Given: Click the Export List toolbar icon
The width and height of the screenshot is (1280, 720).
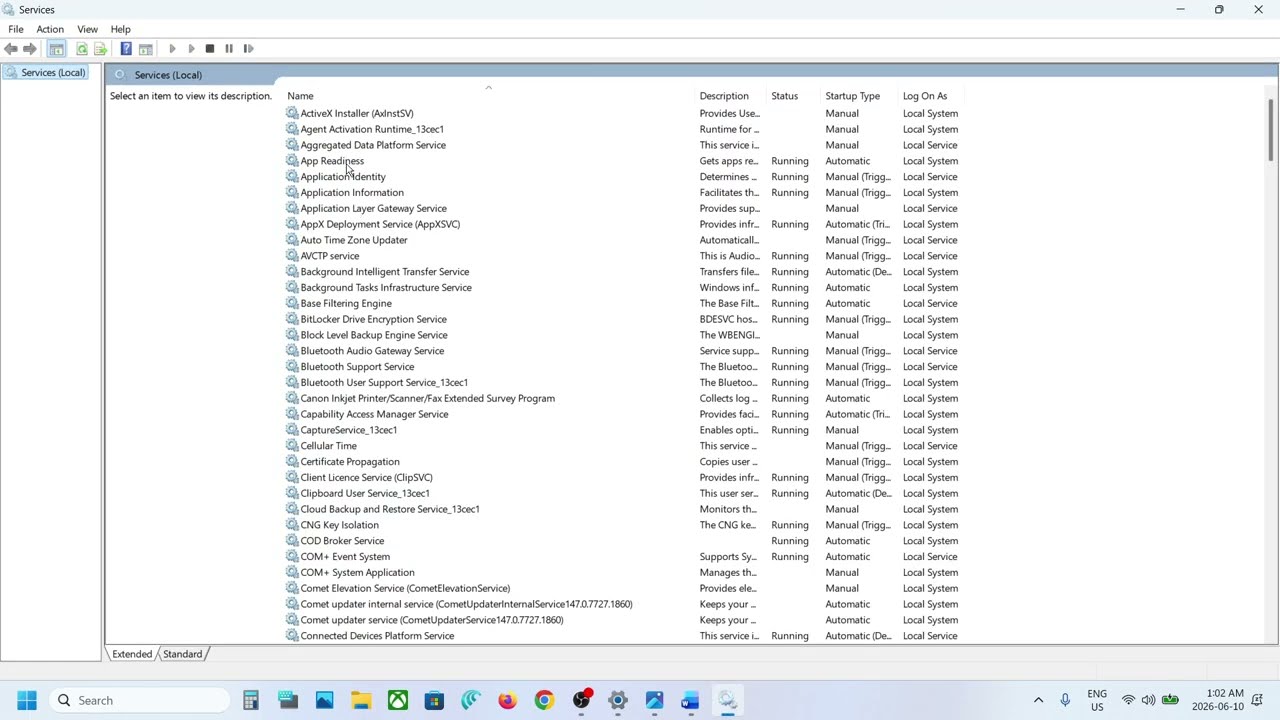Looking at the screenshot, I should pyautogui.click(x=100, y=49).
